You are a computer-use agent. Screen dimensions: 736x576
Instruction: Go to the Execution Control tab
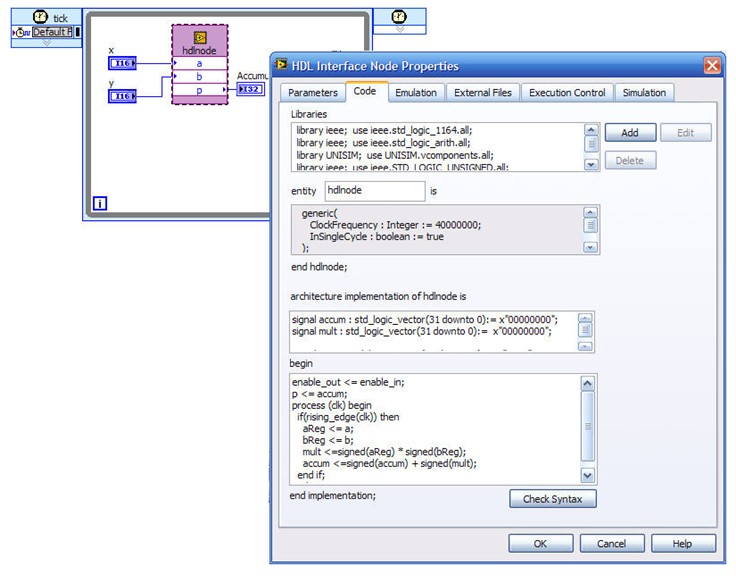point(567,93)
